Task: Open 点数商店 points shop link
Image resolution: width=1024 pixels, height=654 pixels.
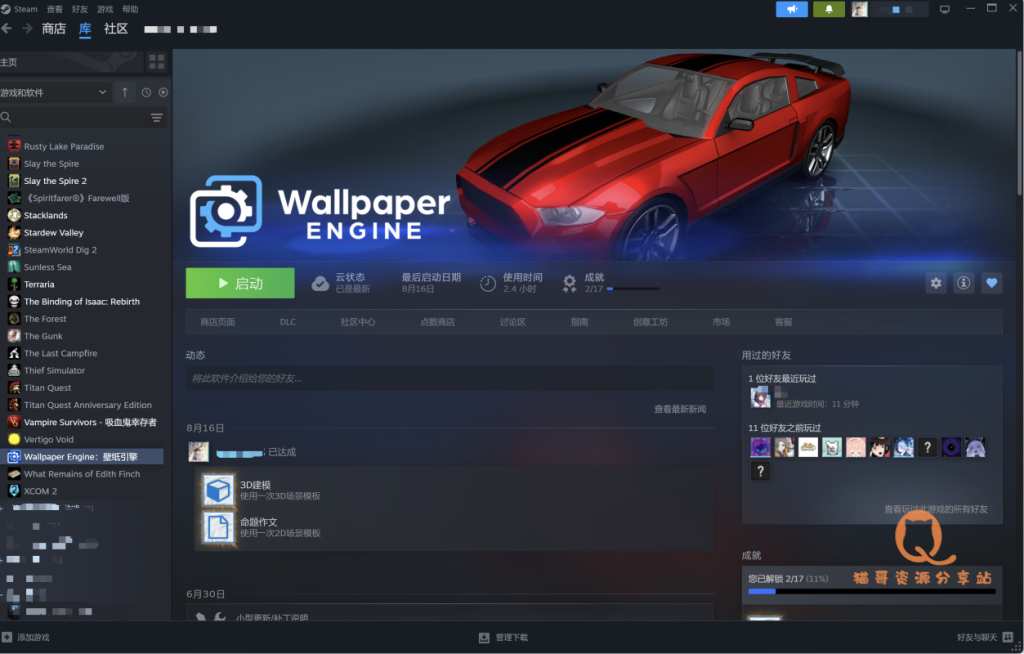Action: (438, 322)
